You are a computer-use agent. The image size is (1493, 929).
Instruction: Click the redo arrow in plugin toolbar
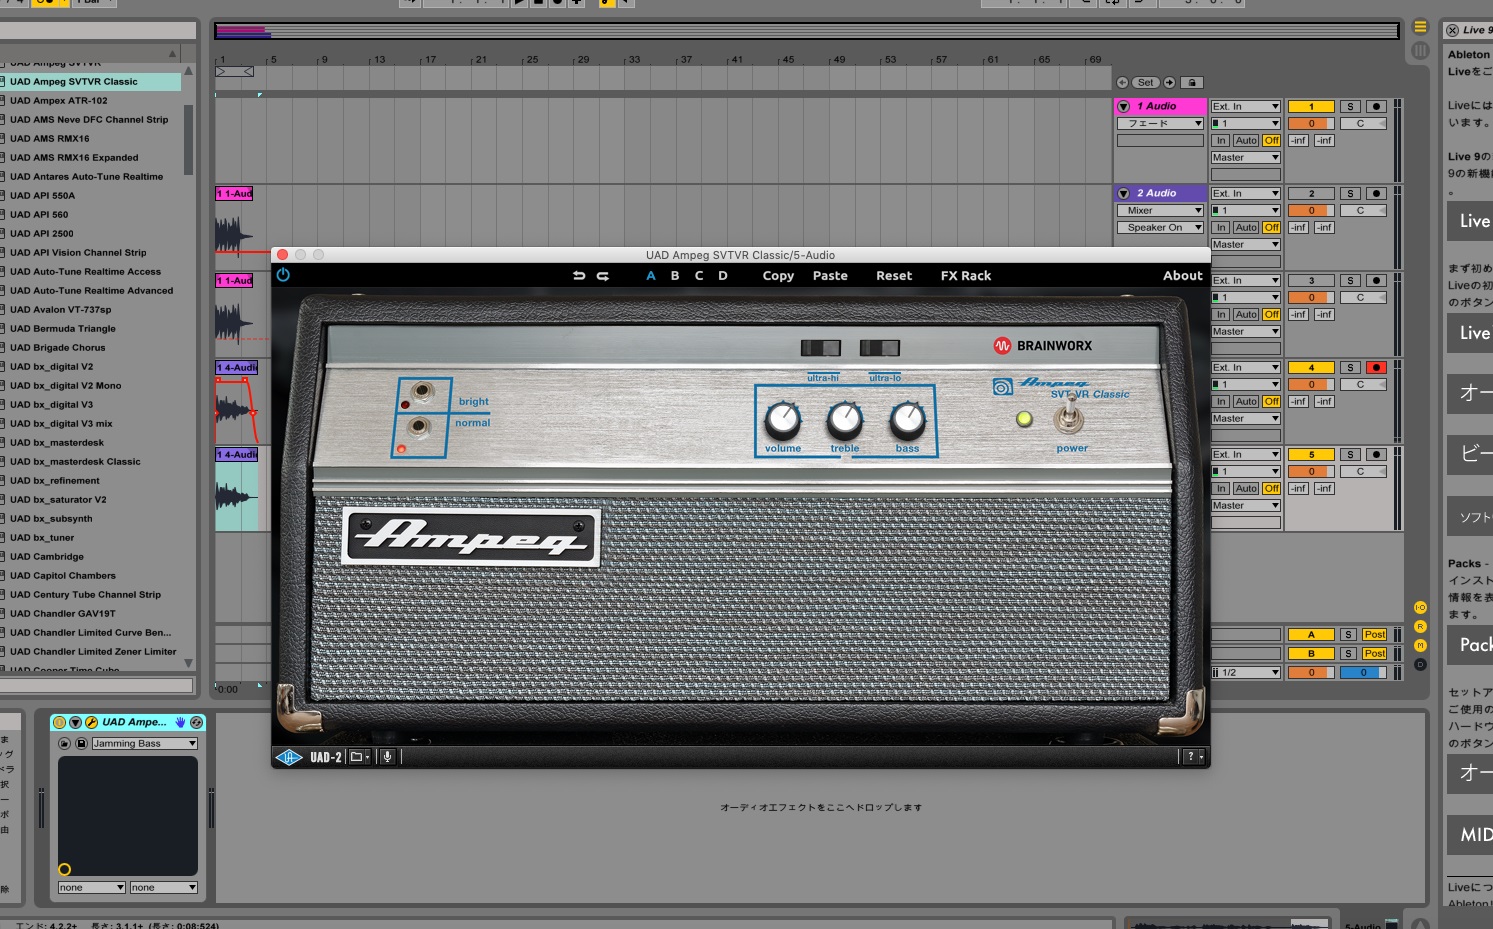click(x=603, y=276)
